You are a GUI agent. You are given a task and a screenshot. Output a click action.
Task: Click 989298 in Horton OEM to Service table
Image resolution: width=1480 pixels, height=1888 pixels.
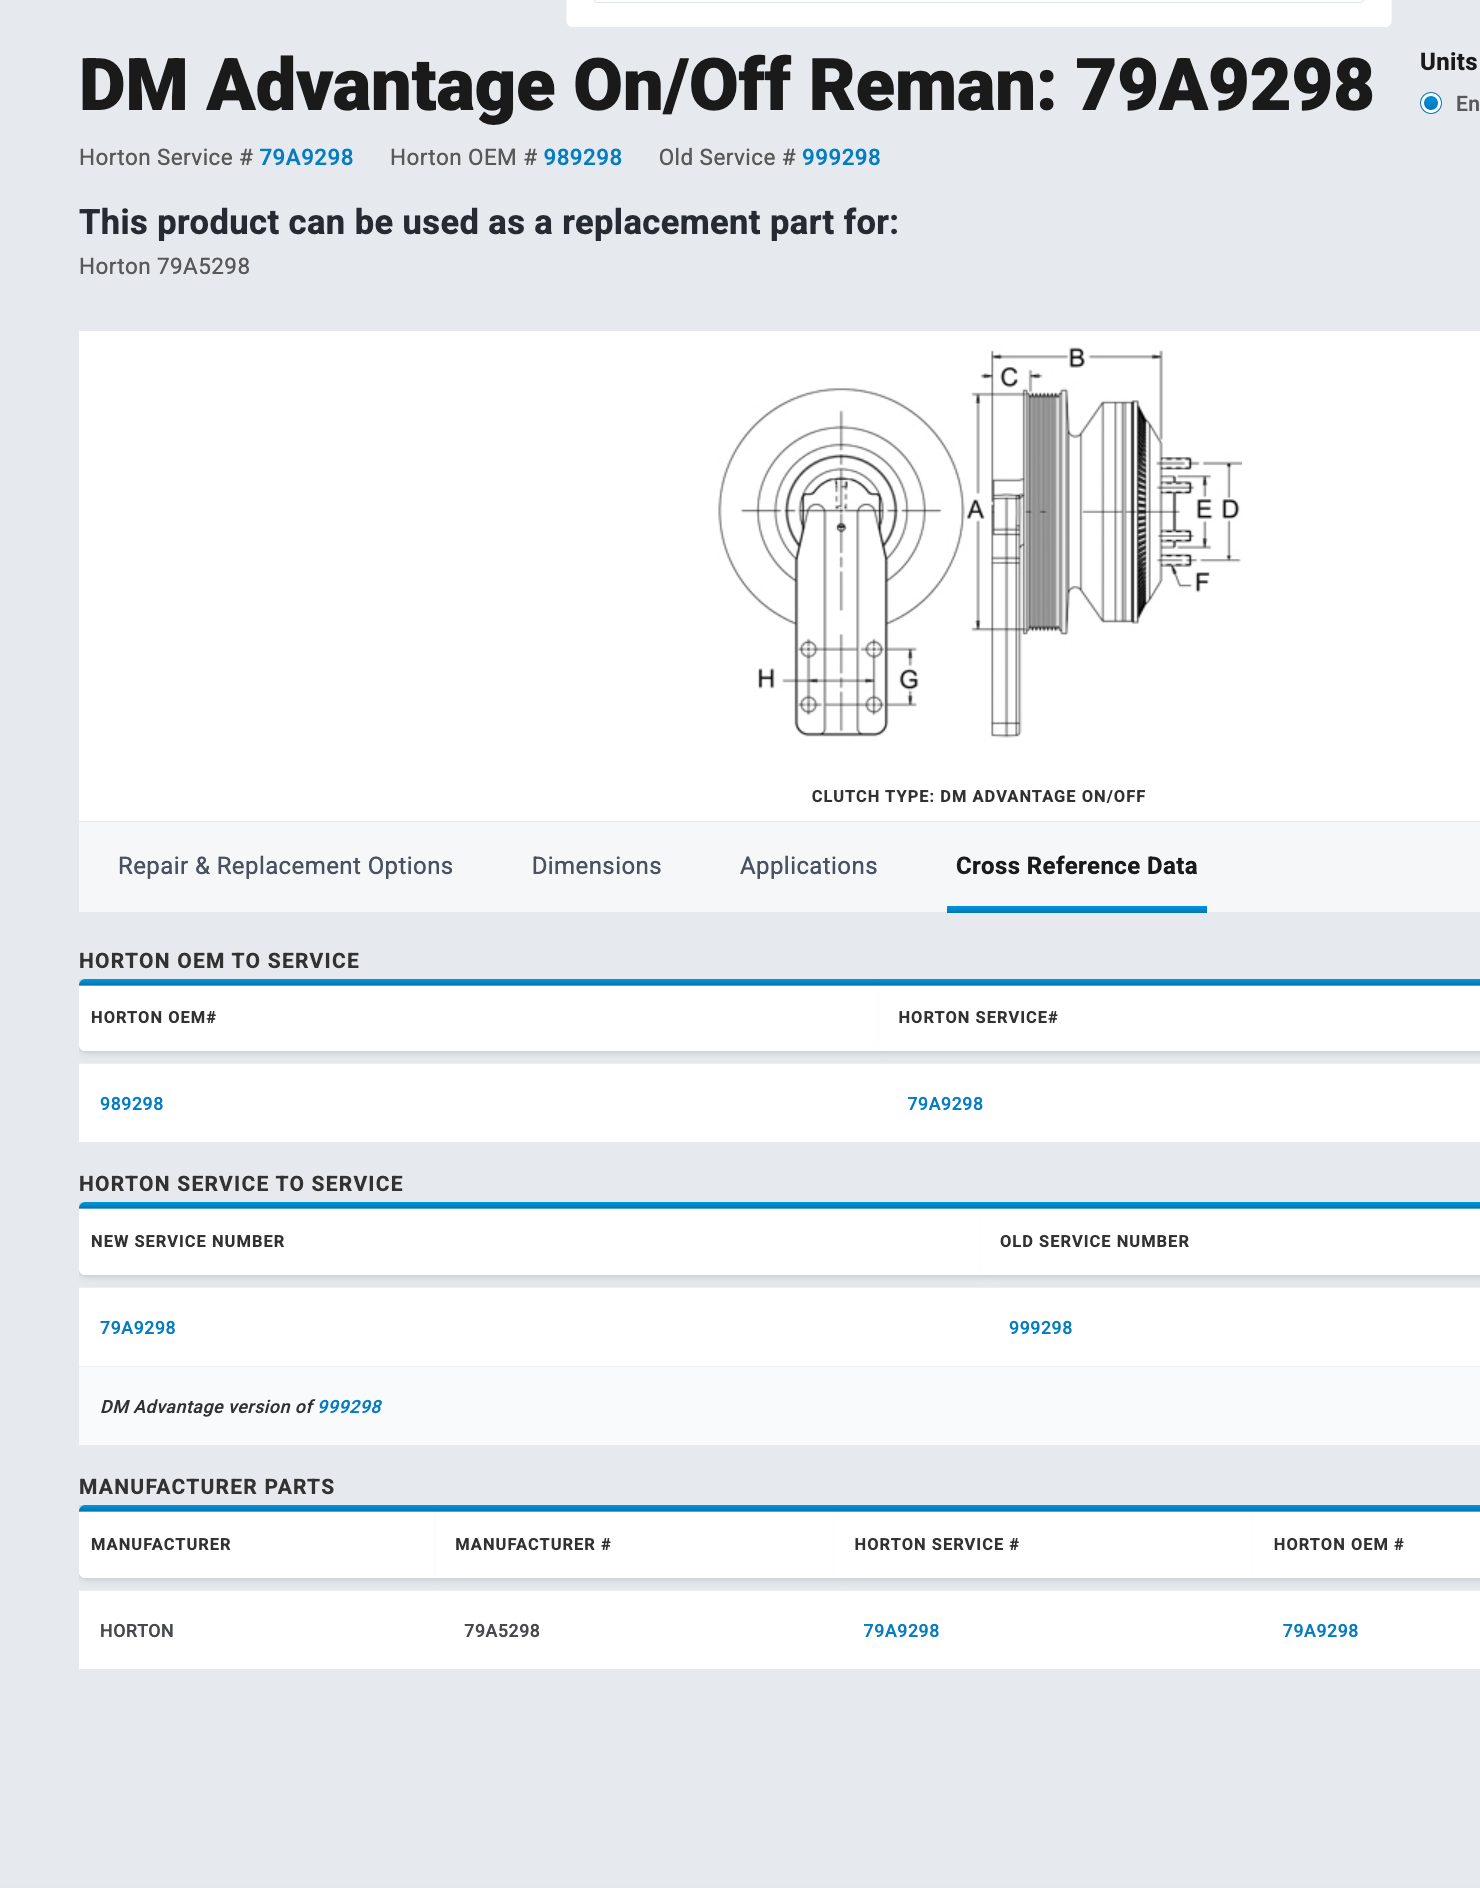131,1104
